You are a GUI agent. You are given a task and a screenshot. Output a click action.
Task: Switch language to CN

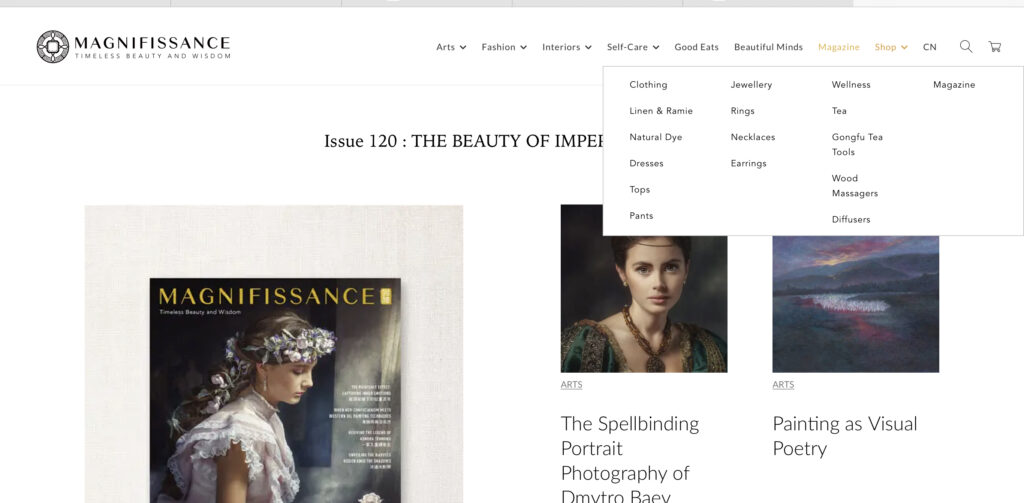929,47
